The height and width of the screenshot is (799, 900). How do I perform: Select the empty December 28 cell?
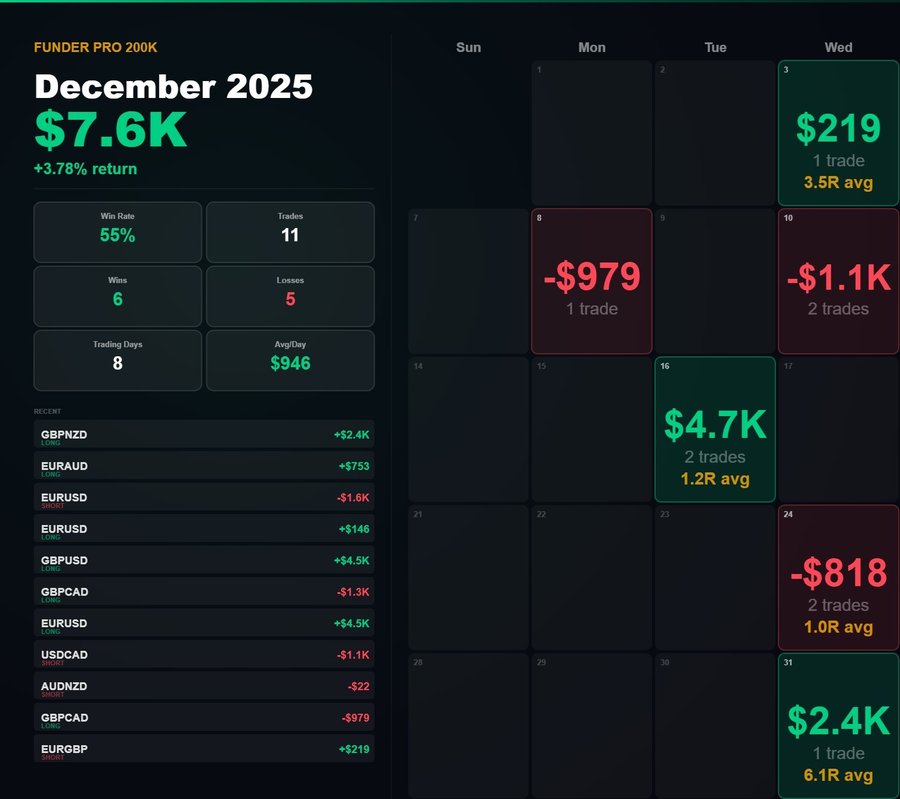468,726
